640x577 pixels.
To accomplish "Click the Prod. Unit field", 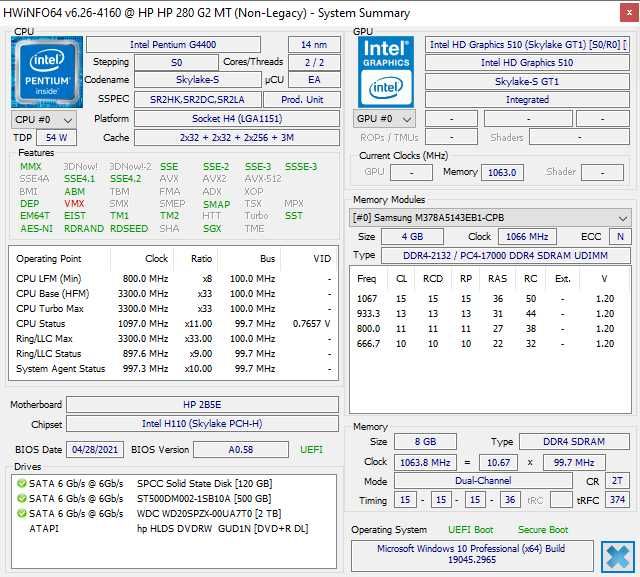I will (302, 100).
